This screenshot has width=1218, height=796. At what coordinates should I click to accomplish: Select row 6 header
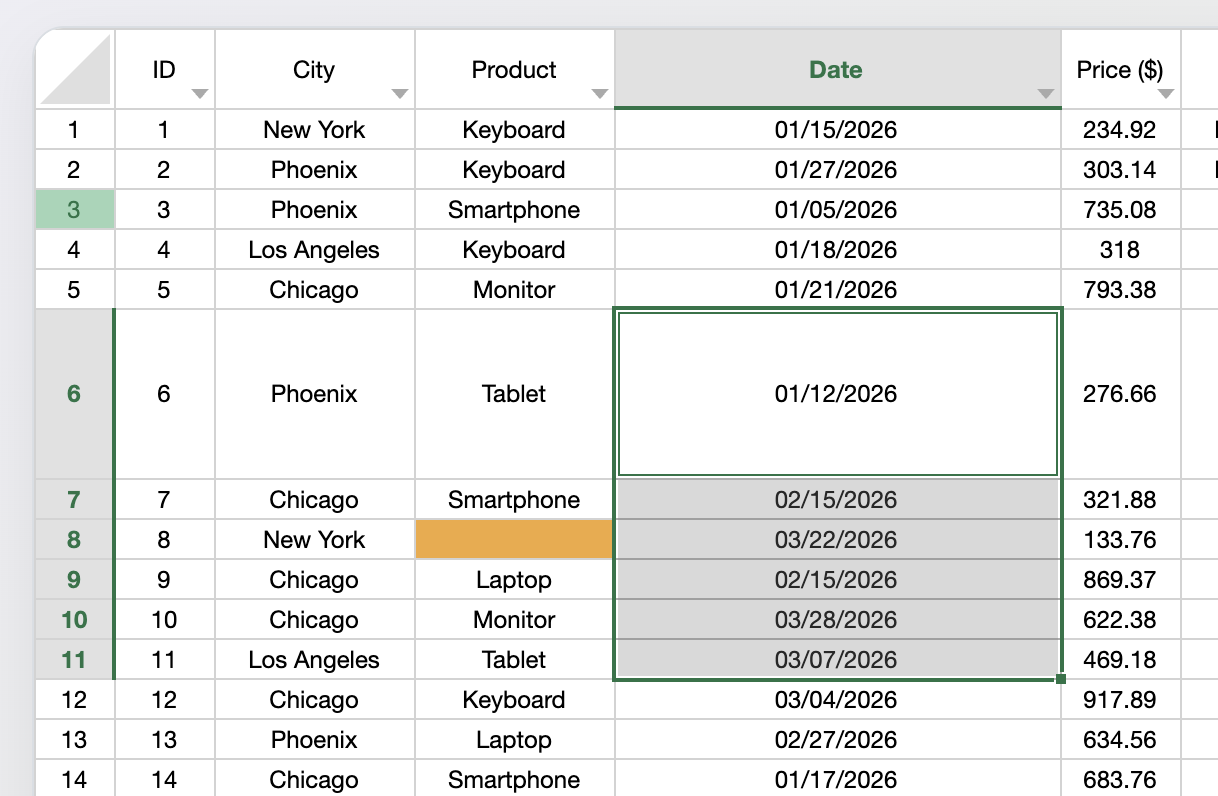pyautogui.click(x=74, y=394)
